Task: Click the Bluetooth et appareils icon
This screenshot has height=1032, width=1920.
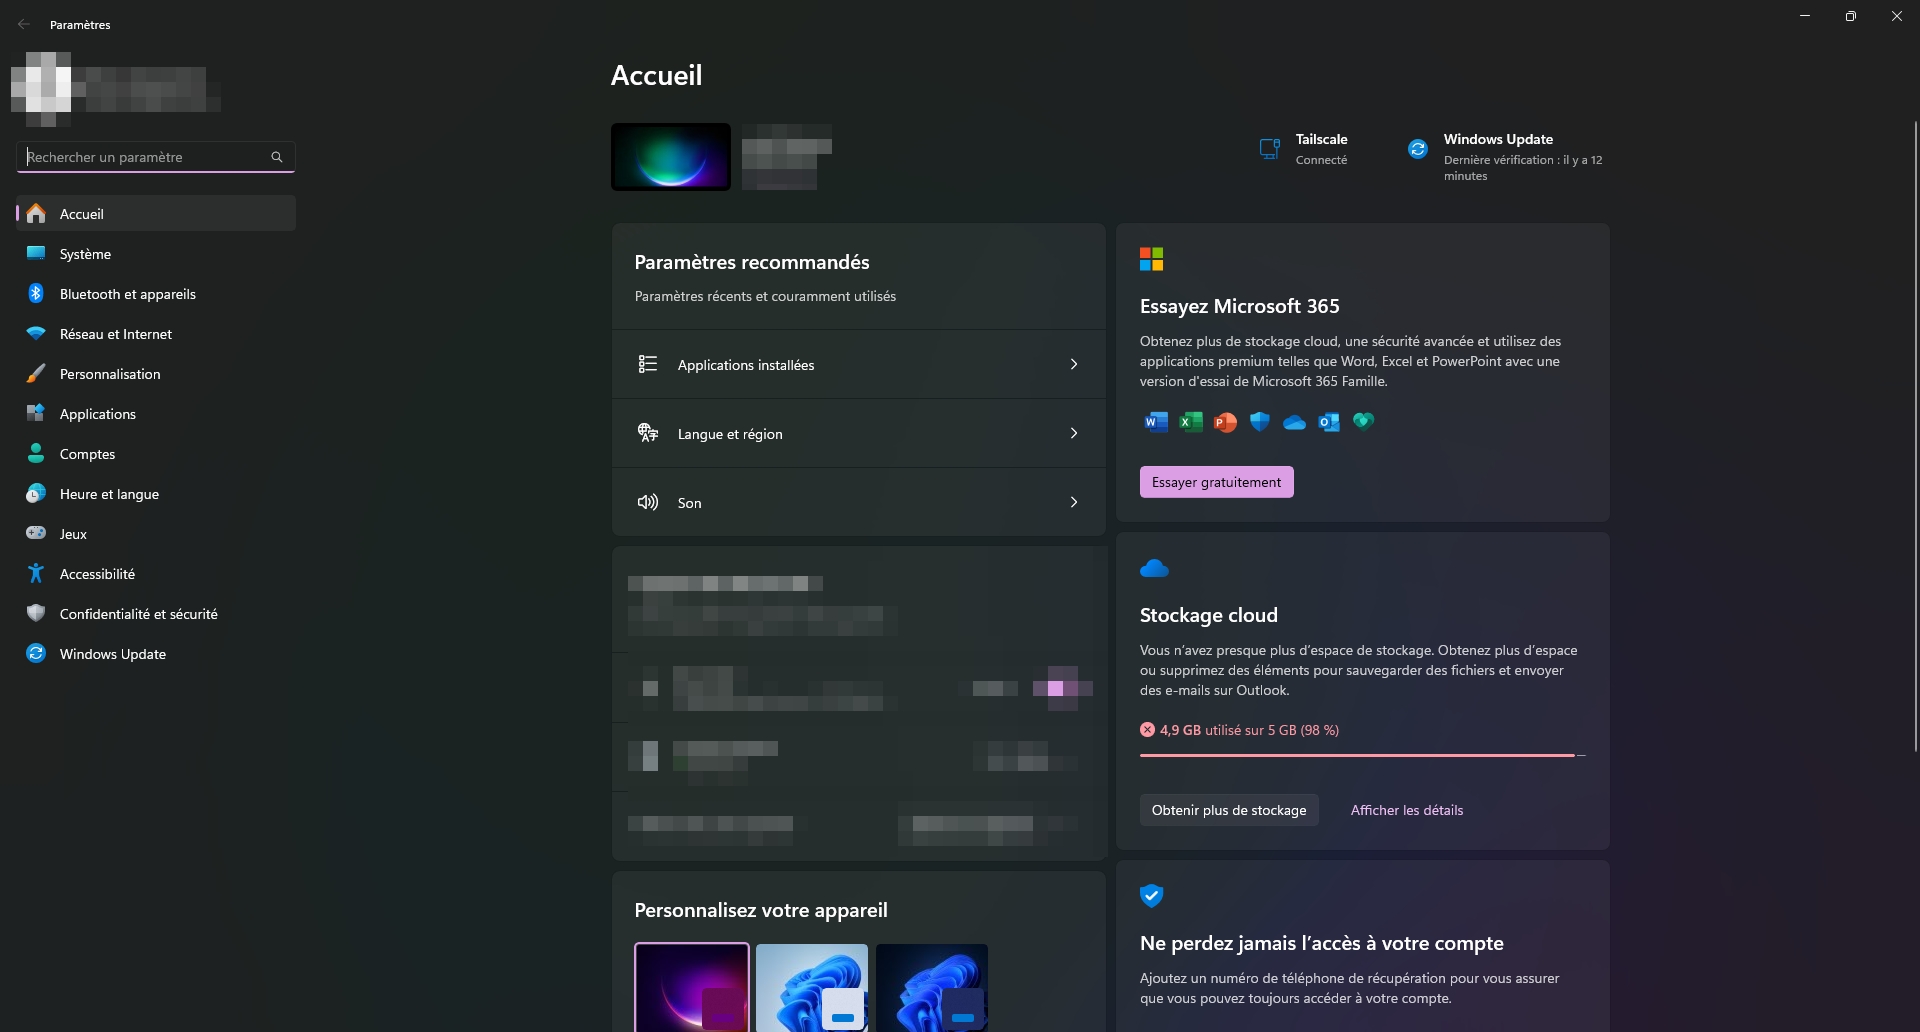Action: click(36, 294)
